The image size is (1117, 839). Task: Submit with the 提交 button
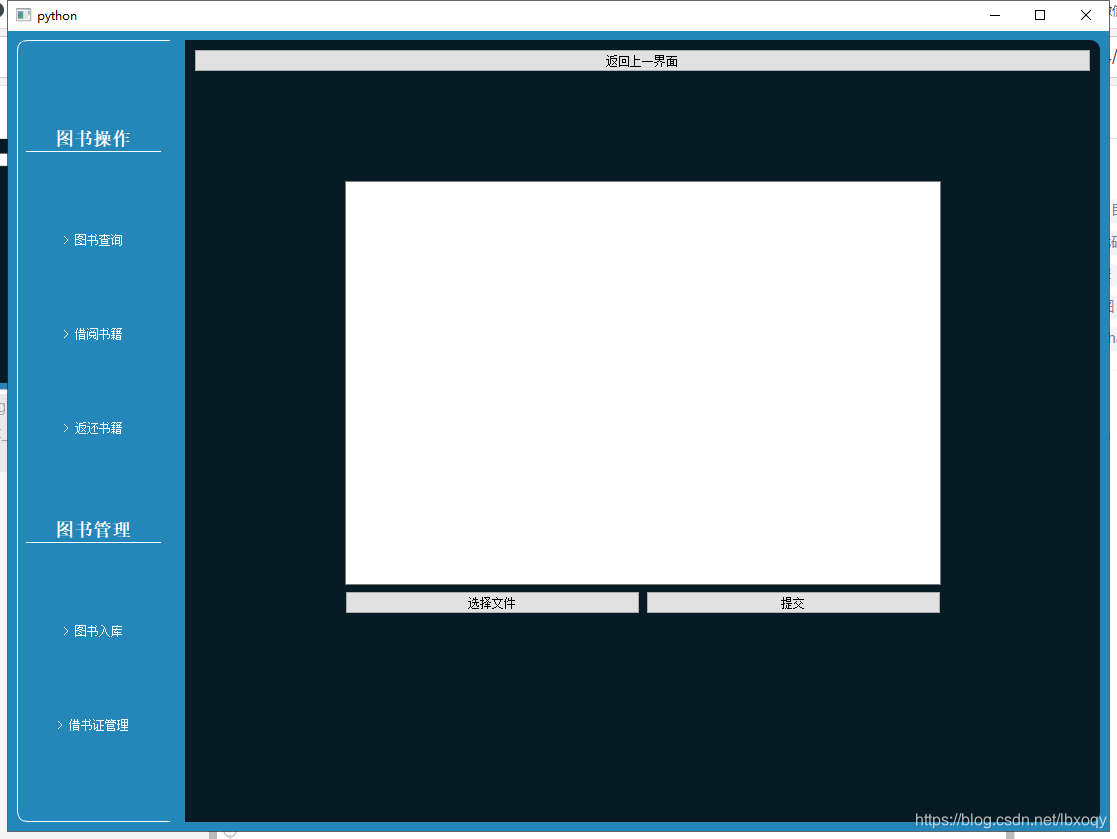click(793, 603)
